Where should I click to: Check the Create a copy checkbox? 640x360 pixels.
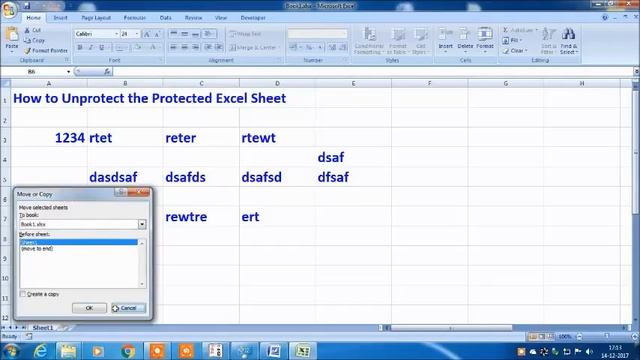[23, 294]
